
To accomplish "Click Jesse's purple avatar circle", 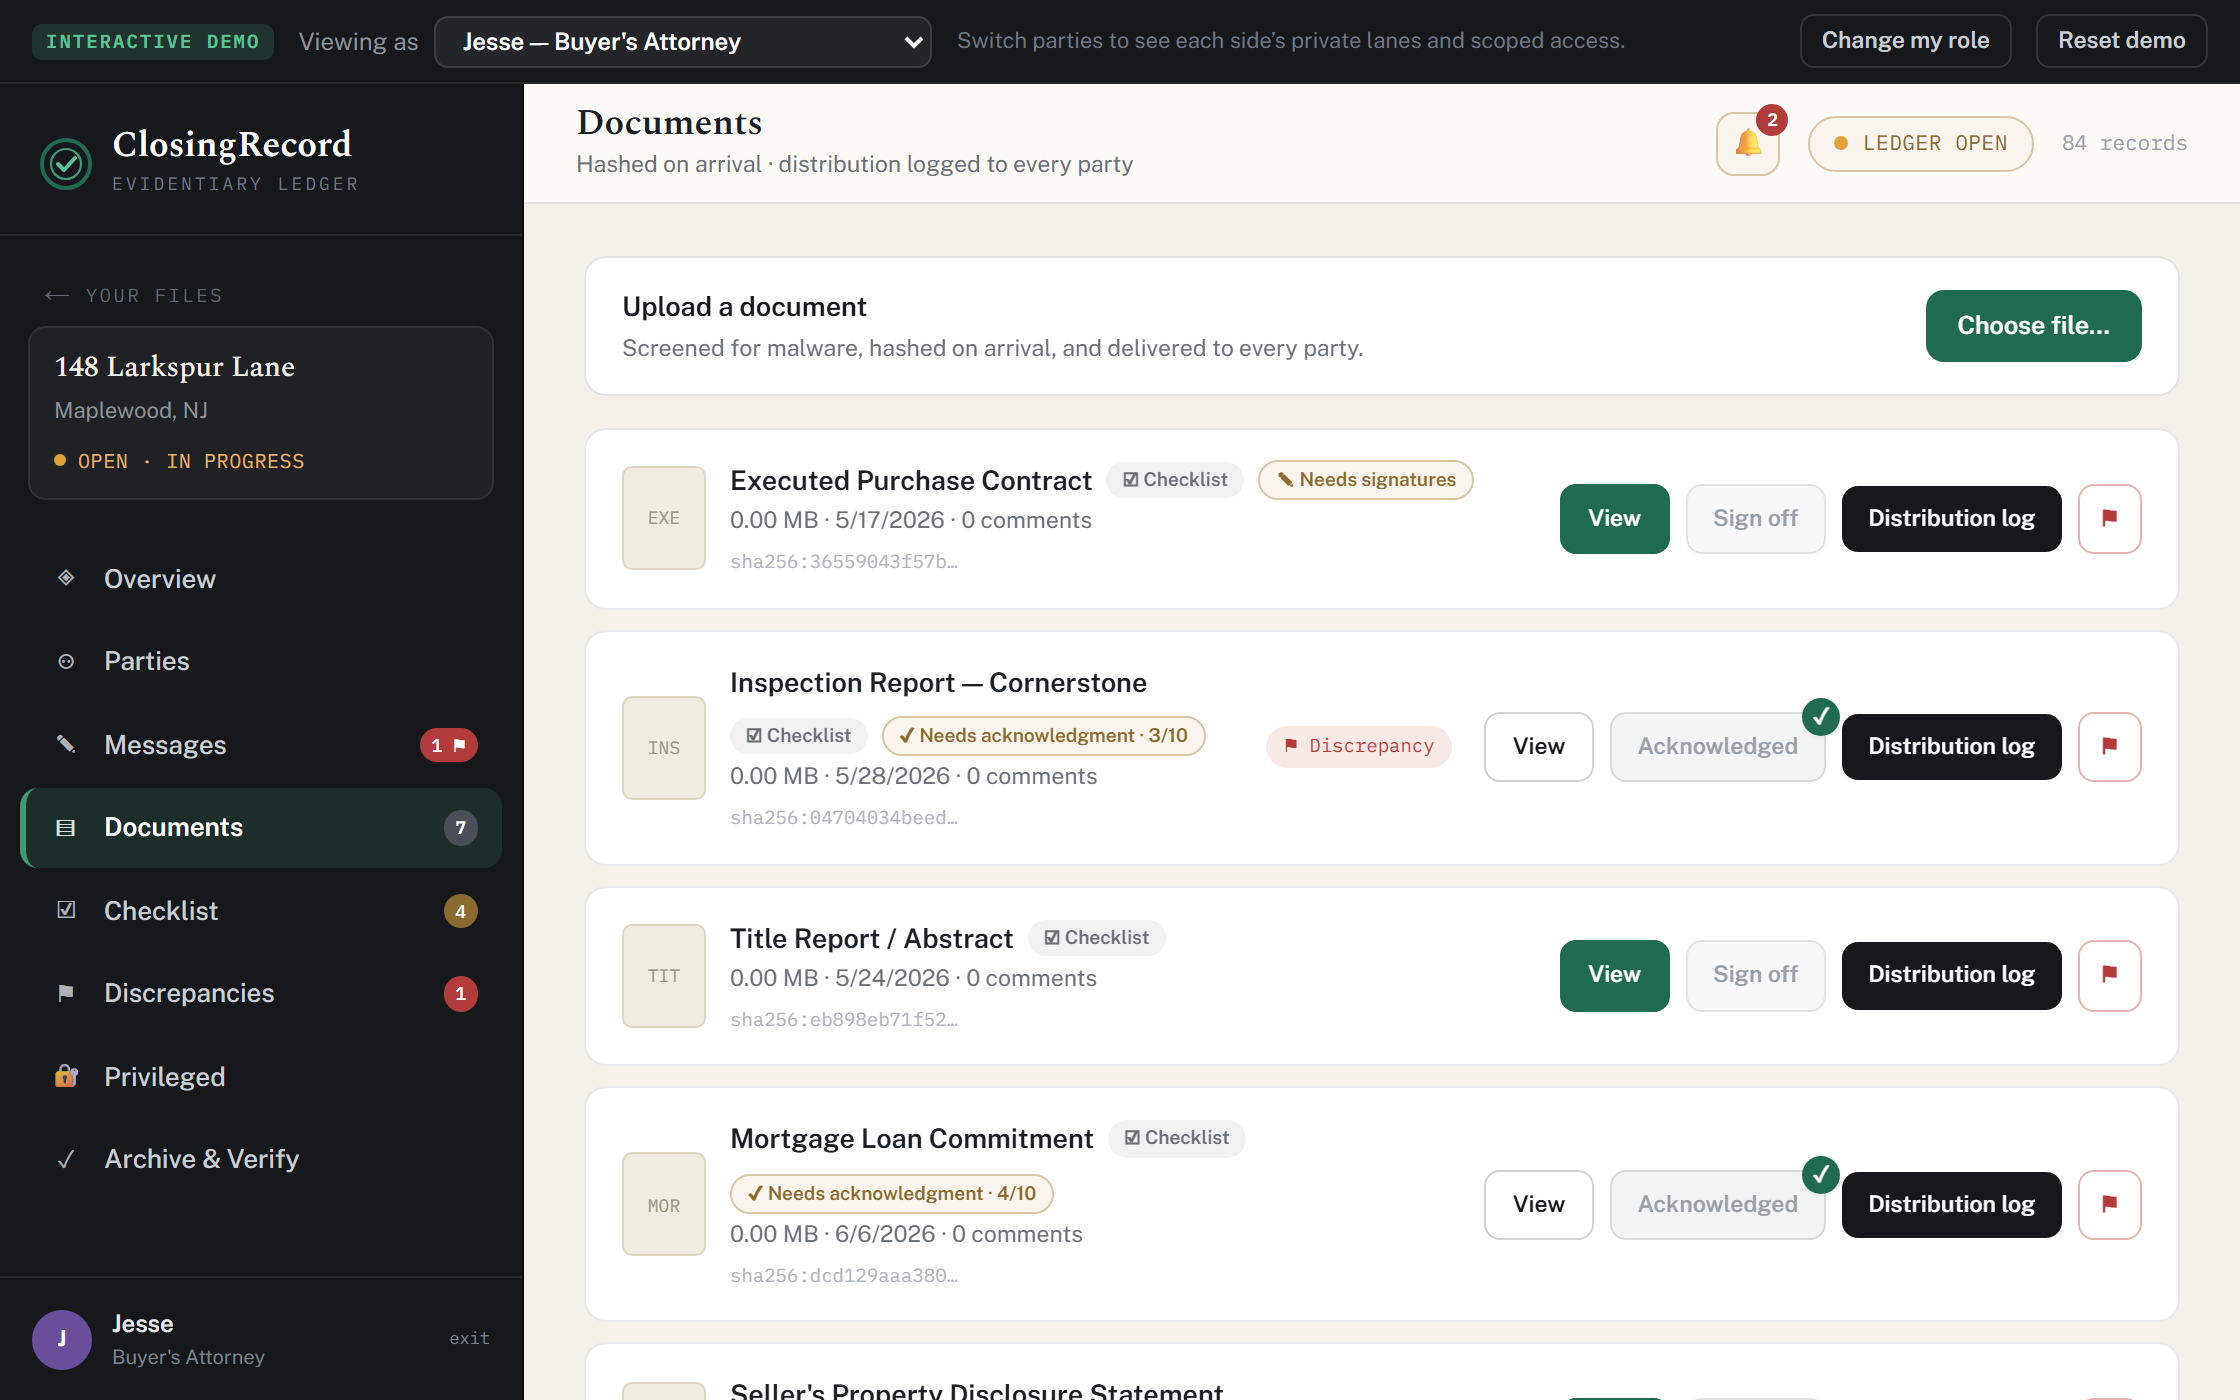I will pos(62,1339).
